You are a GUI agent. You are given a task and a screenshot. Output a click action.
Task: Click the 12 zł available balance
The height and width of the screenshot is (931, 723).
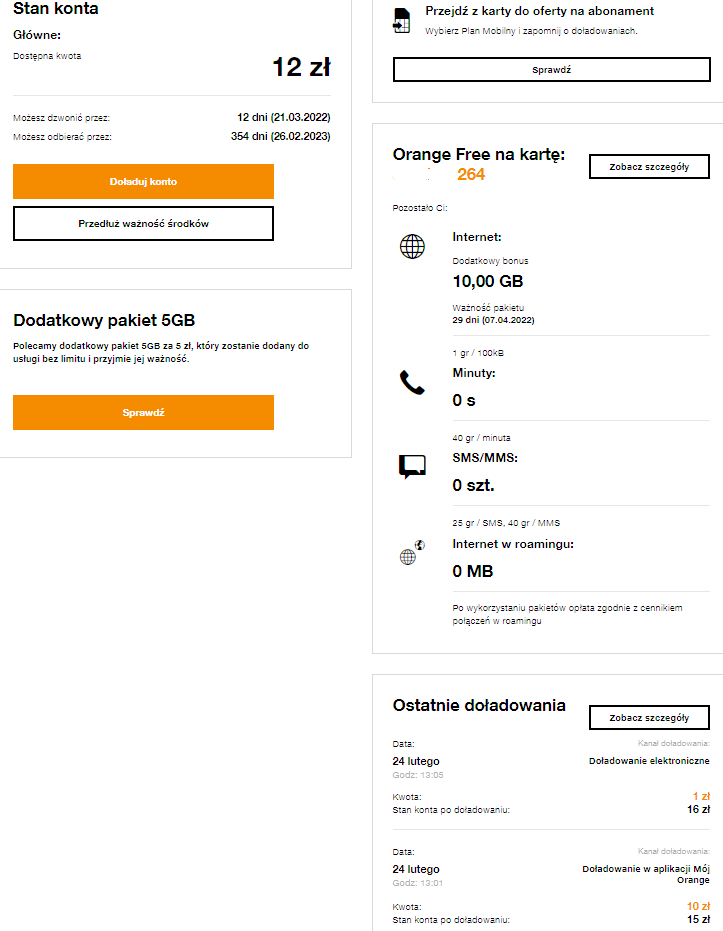click(301, 67)
